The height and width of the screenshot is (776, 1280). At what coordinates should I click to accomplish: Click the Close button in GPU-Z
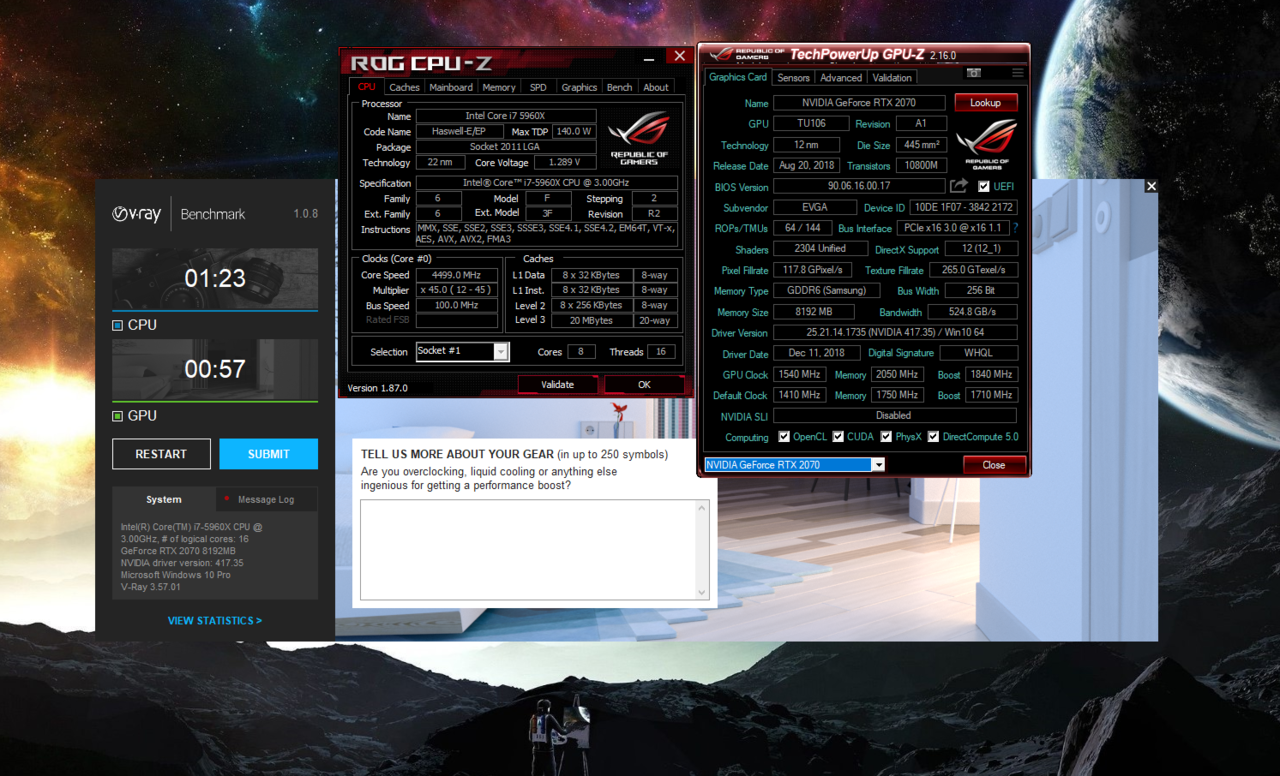[x=994, y=465]
